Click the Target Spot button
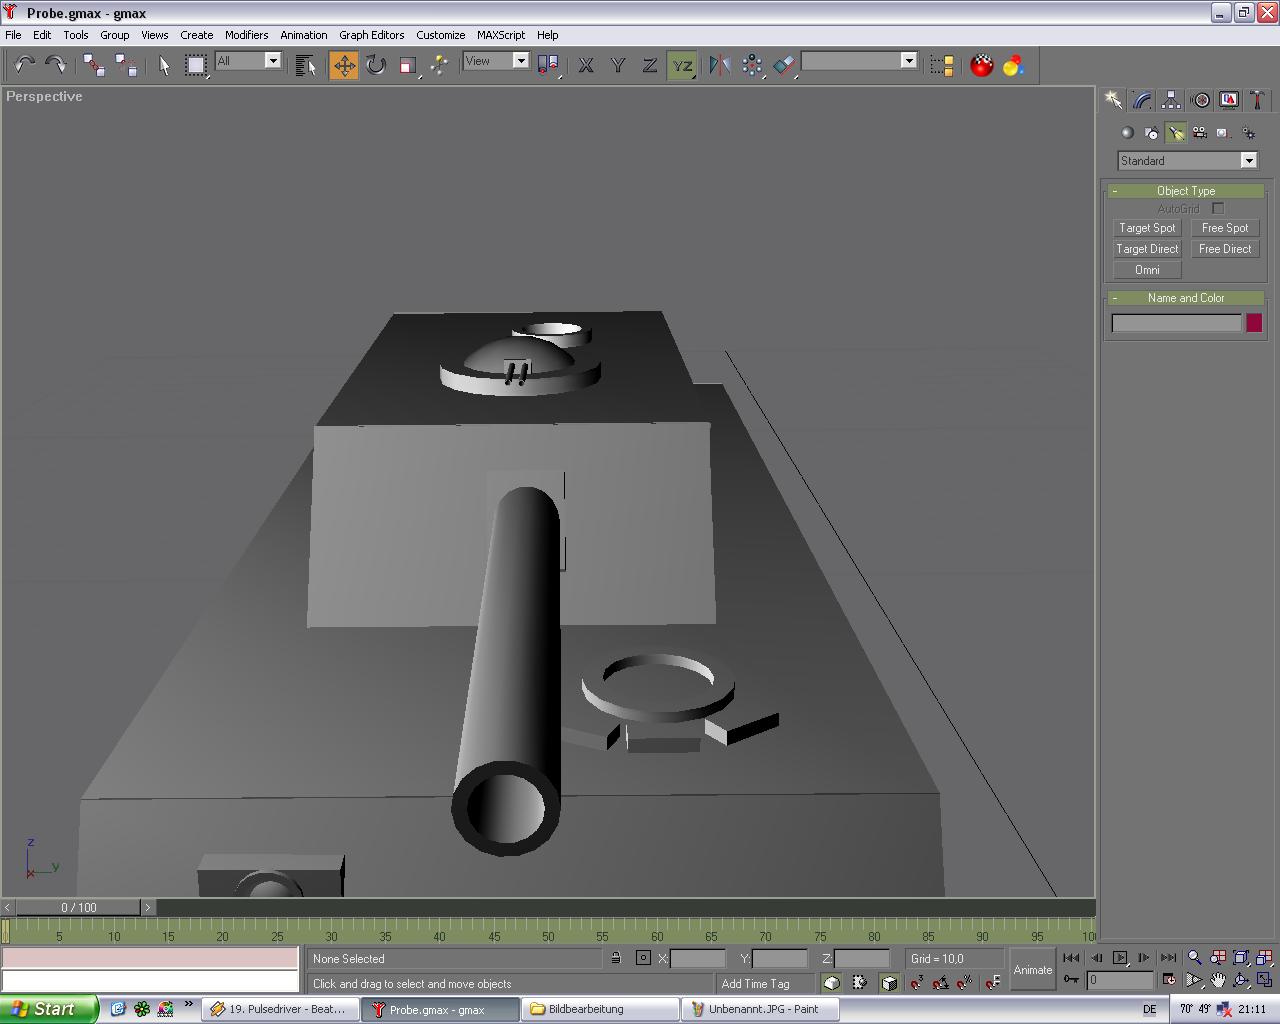Viewport: 1280px width, 1024px height. point(1147,228)
